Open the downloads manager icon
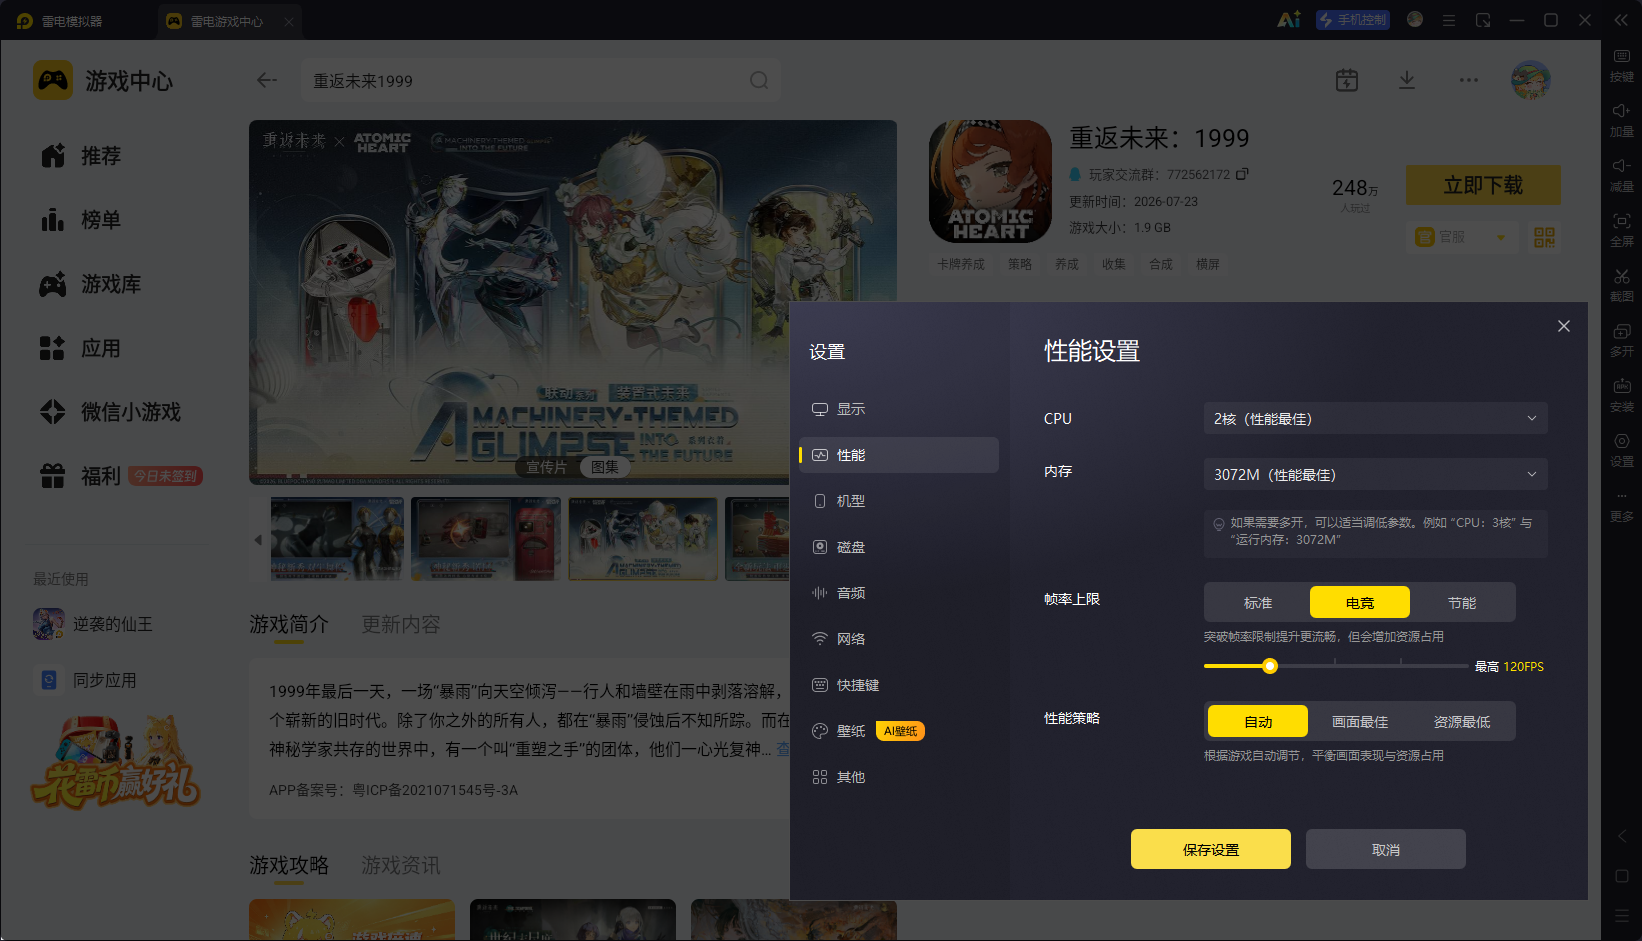Viewport: 1642px width, 941px height. coord(1407,80)
